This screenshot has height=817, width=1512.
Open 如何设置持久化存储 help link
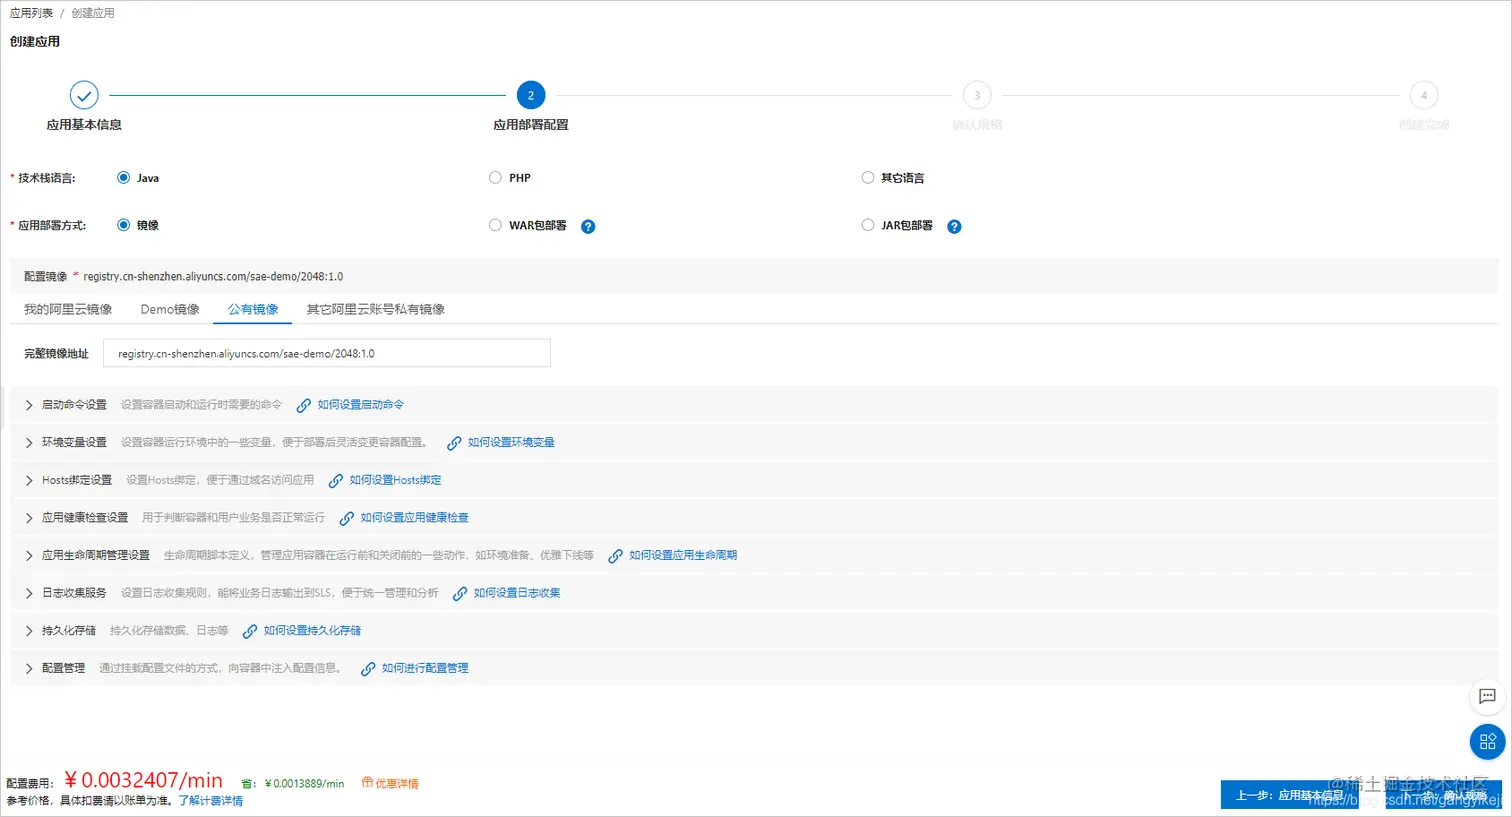(x=312, y=631)
